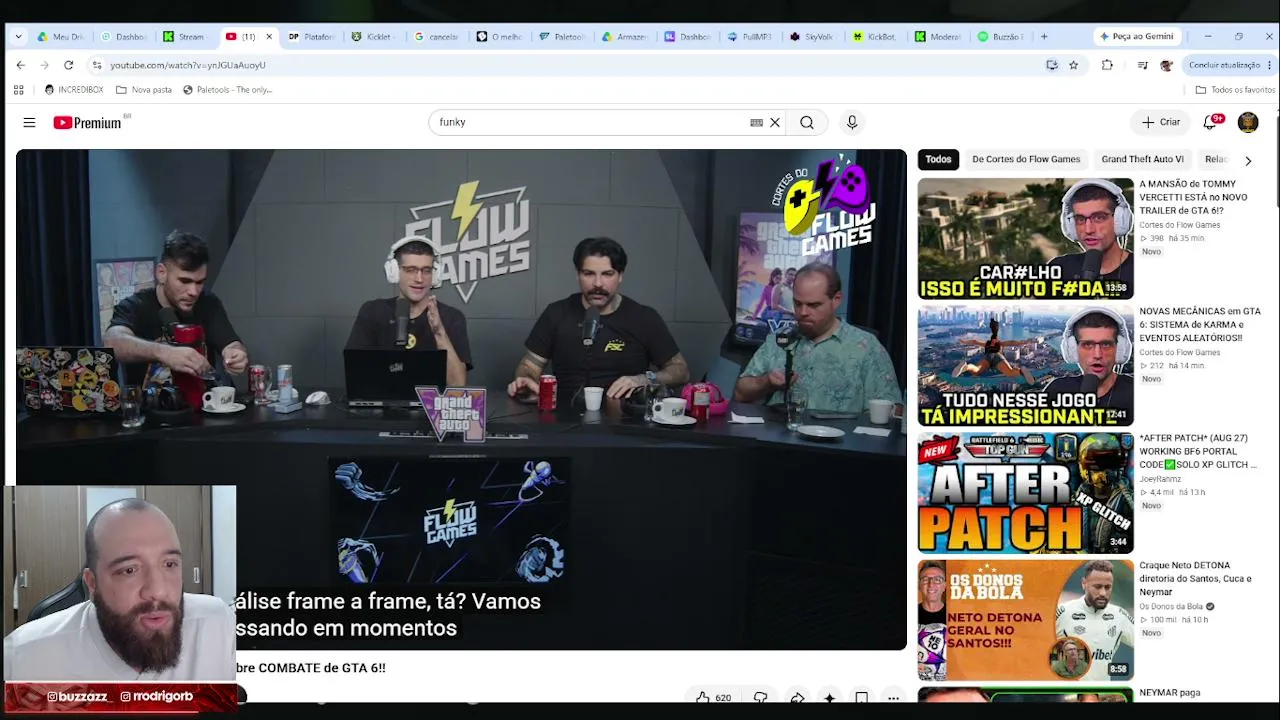Close the active YouTube tab
The height and width of the screenshot is (720, 1280).
[269, 37]
